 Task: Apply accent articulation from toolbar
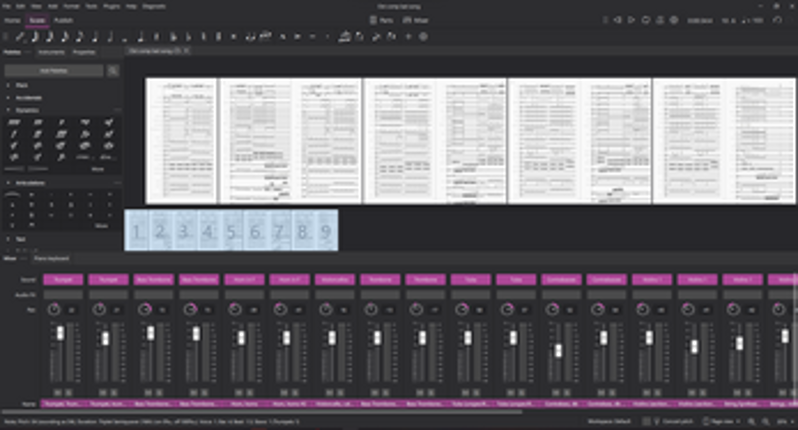298,37
